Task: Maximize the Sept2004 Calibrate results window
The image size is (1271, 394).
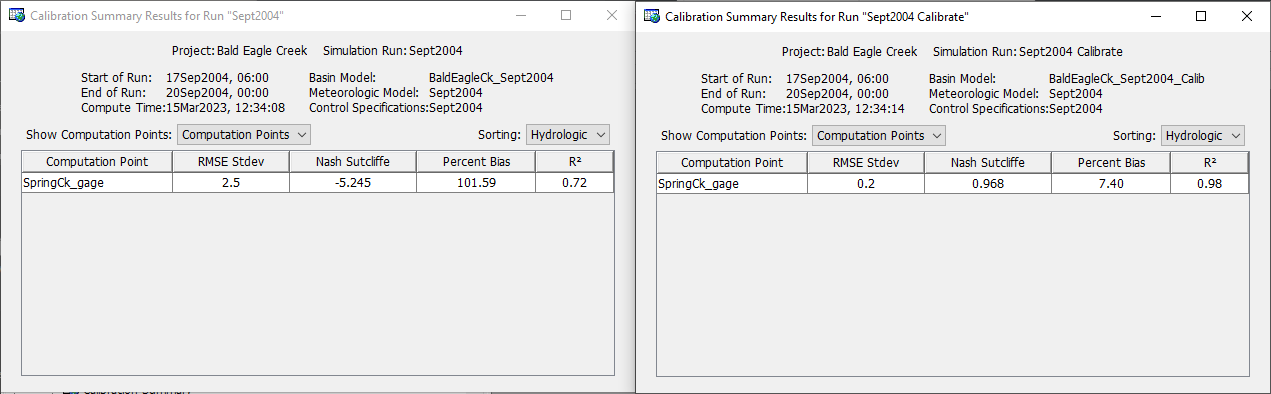Action: click(x=1201, y=16)
